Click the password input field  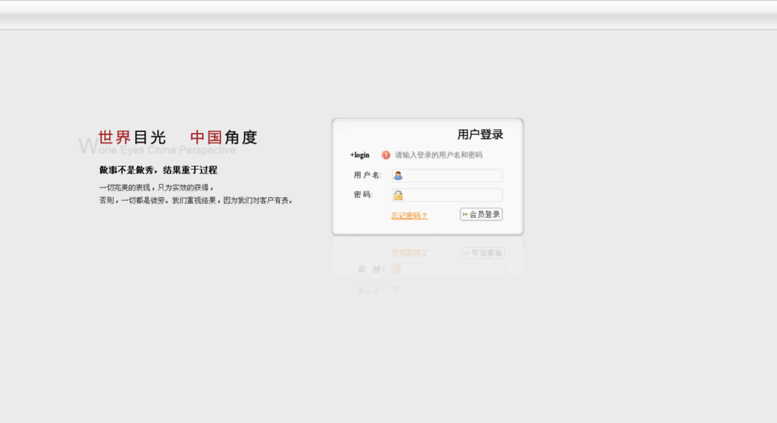tap(447, 195)
